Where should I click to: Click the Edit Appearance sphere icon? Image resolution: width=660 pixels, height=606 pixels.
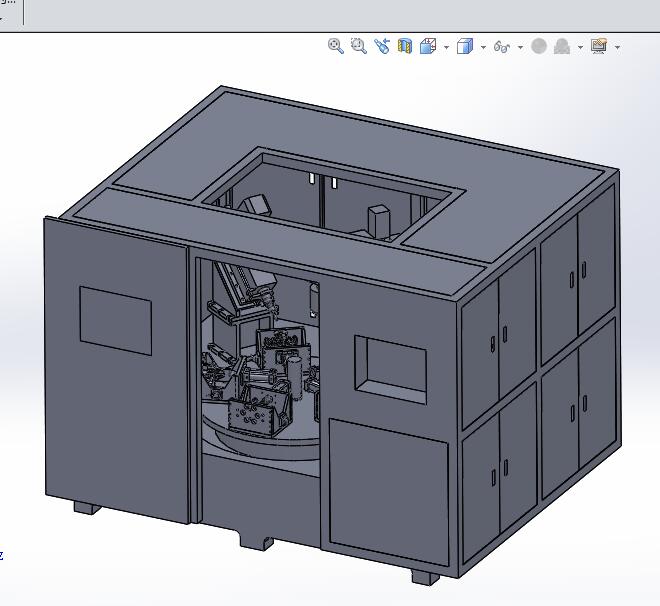coord(539,46)
